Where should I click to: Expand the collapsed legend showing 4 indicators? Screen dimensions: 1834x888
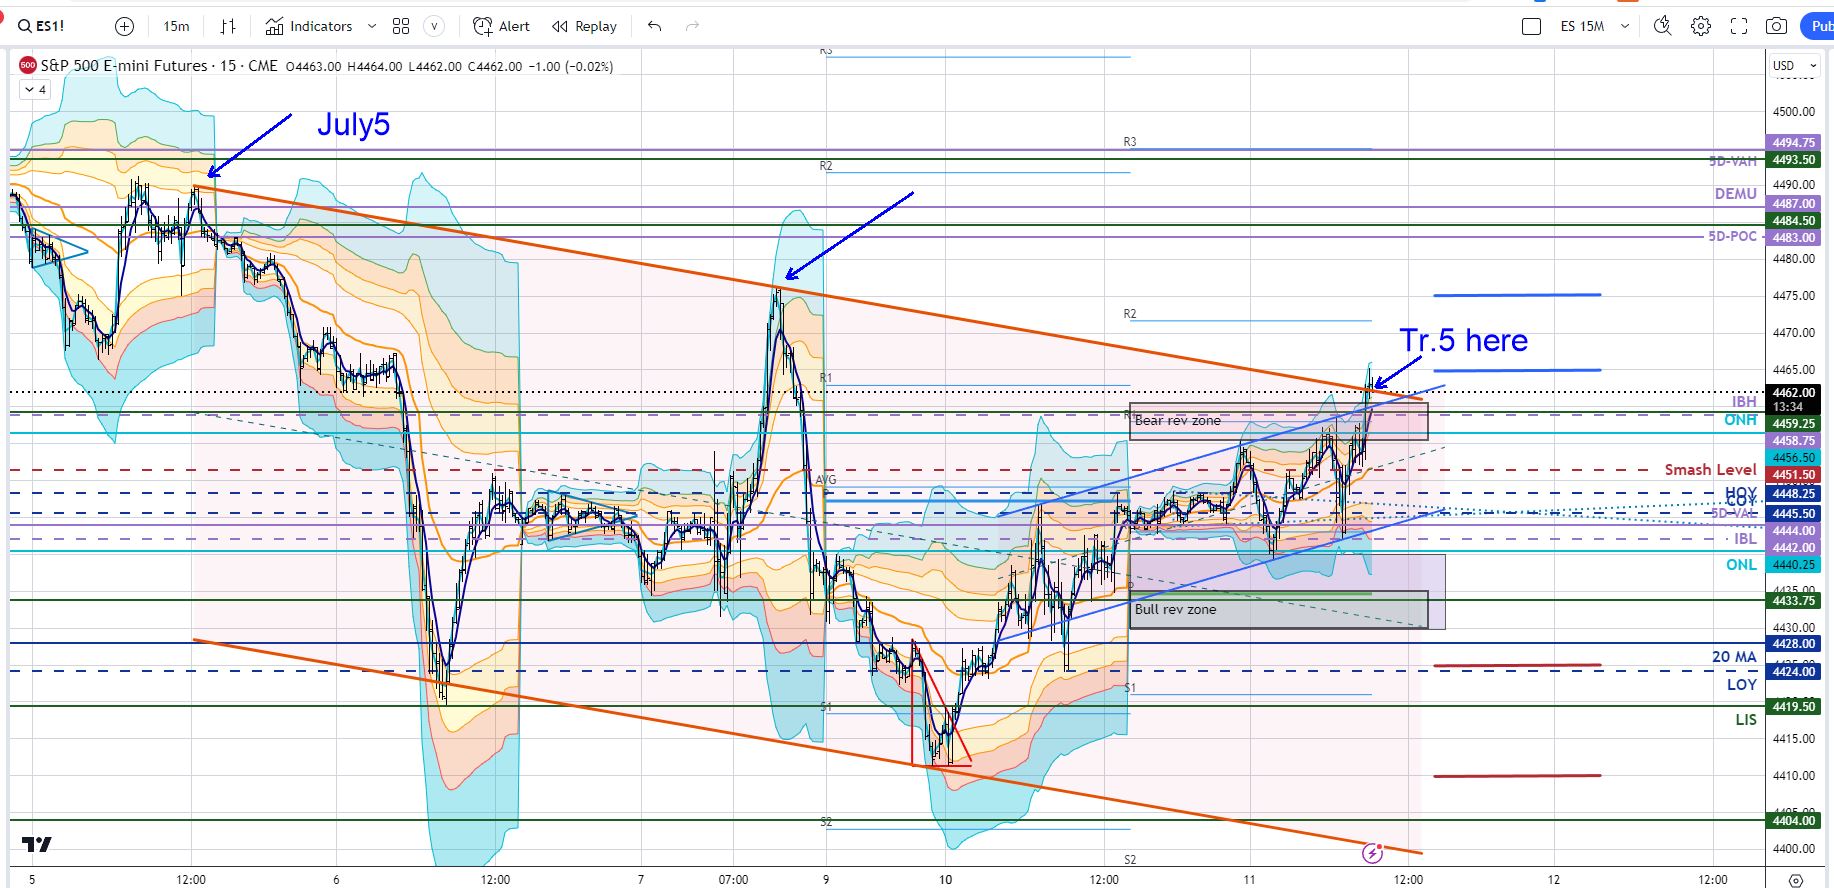[35, 89]
